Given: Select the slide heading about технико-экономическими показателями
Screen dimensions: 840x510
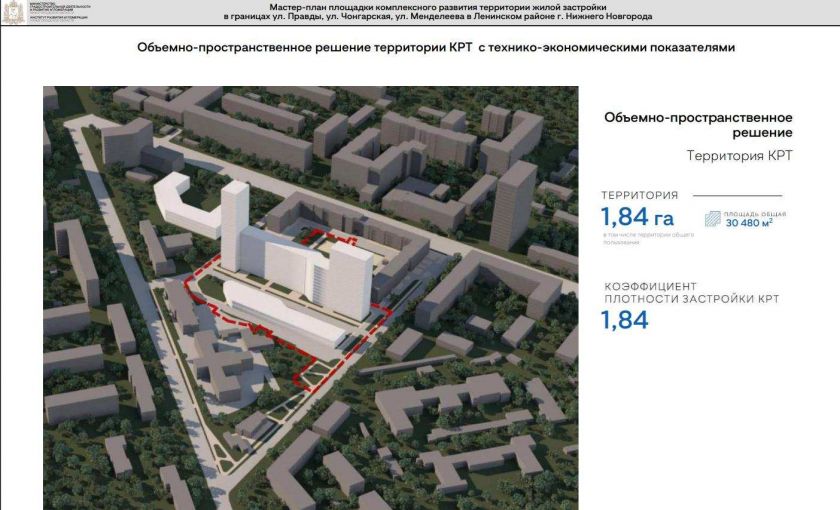Looking at the screenshot, I should (441, 47).
